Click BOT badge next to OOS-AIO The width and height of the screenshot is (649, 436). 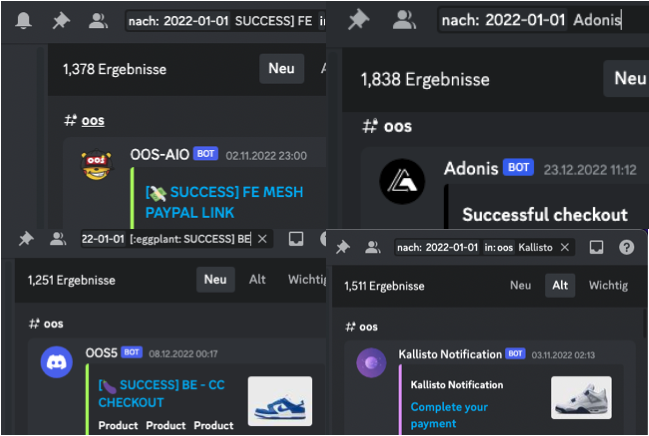[x=206, y=154]
